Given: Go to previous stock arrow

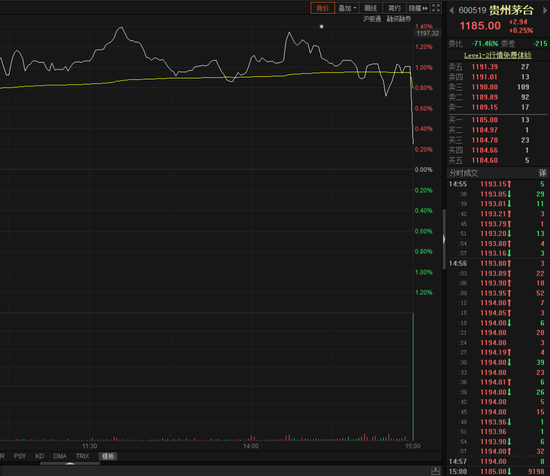Looking at the screenshot, I should click(x=451, y=10).
